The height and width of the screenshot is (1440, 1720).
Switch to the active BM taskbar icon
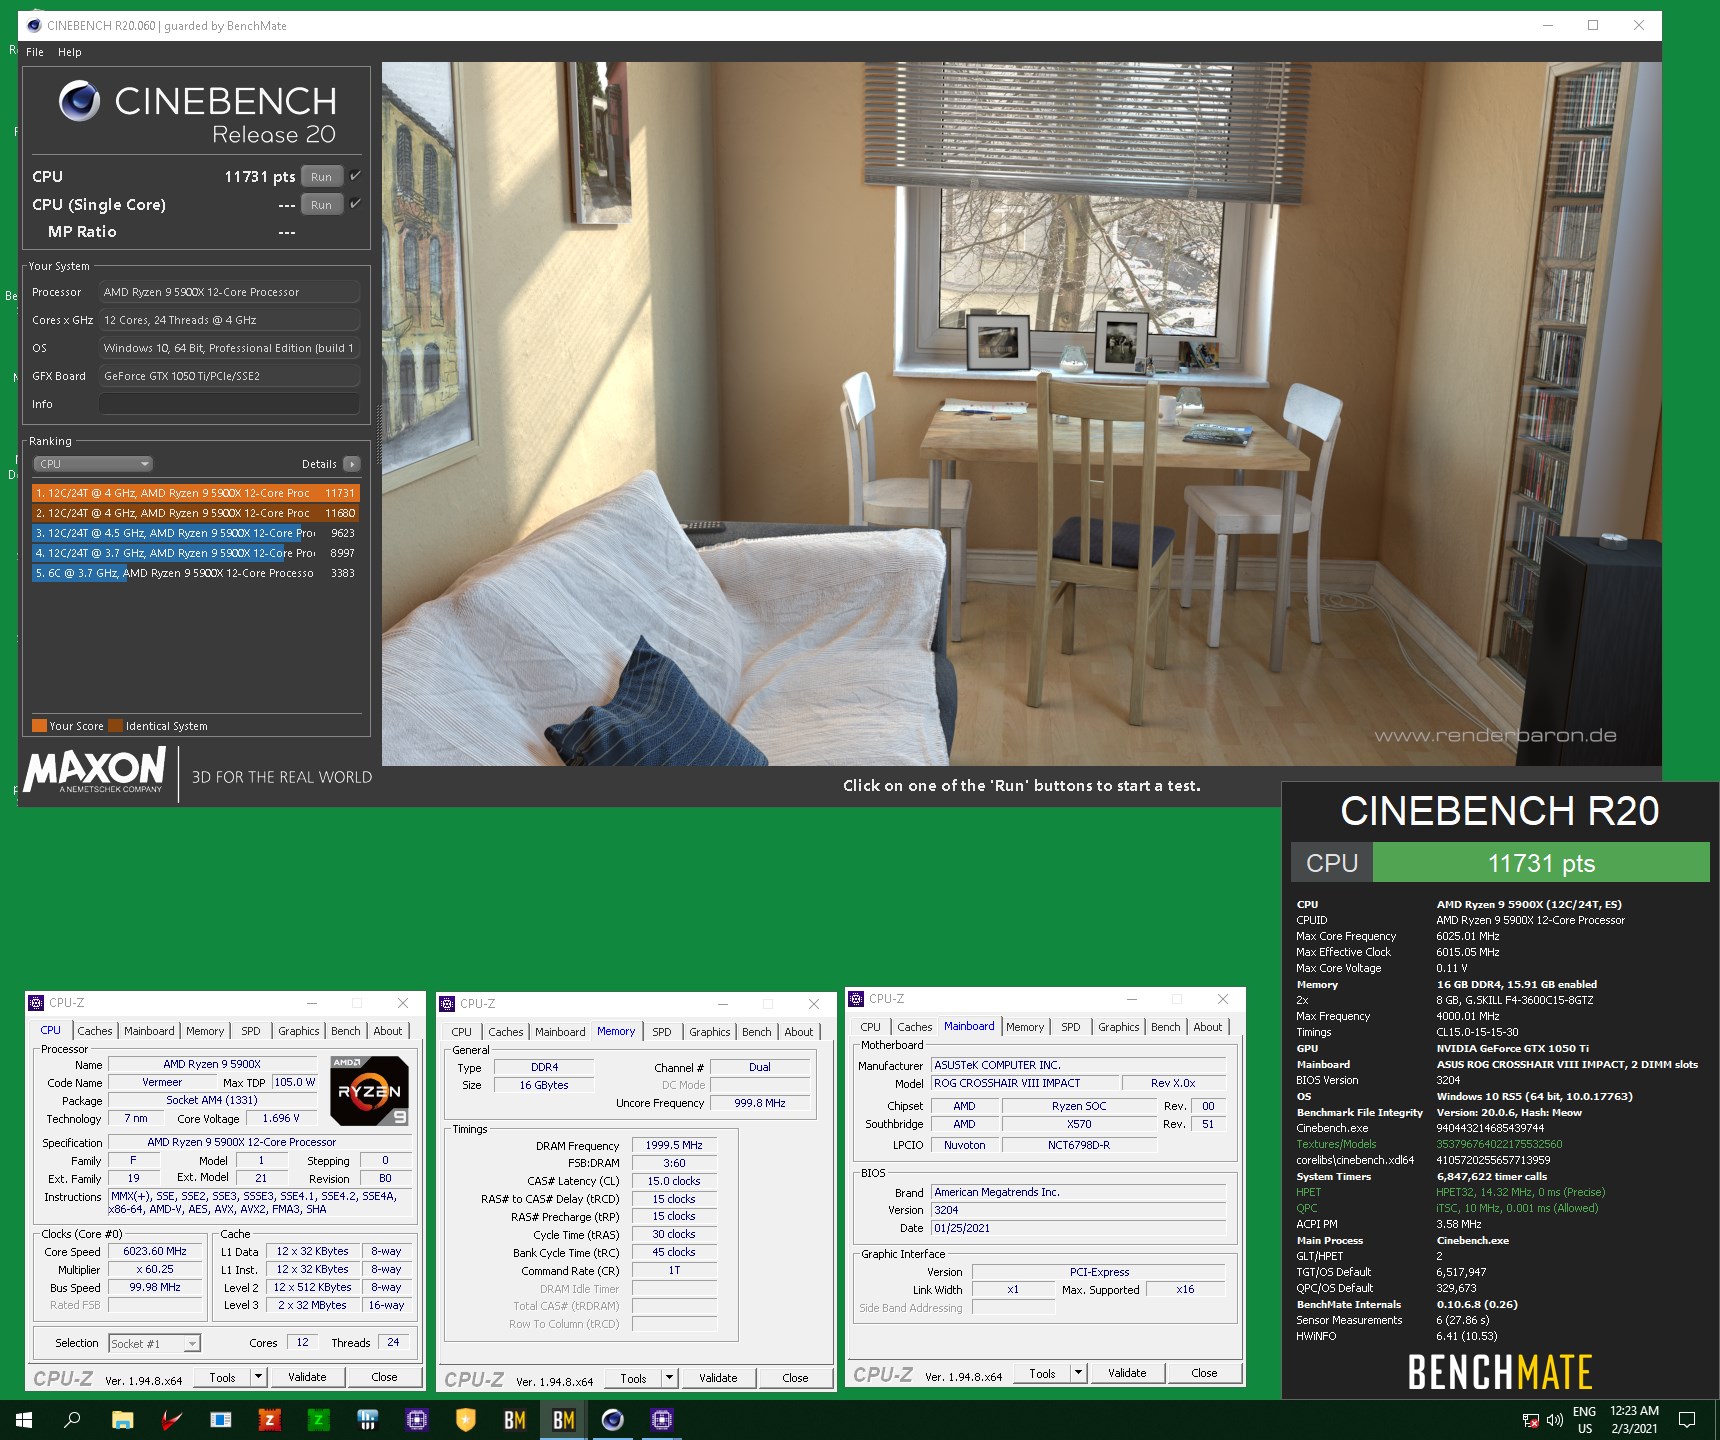pos(563,1420)
